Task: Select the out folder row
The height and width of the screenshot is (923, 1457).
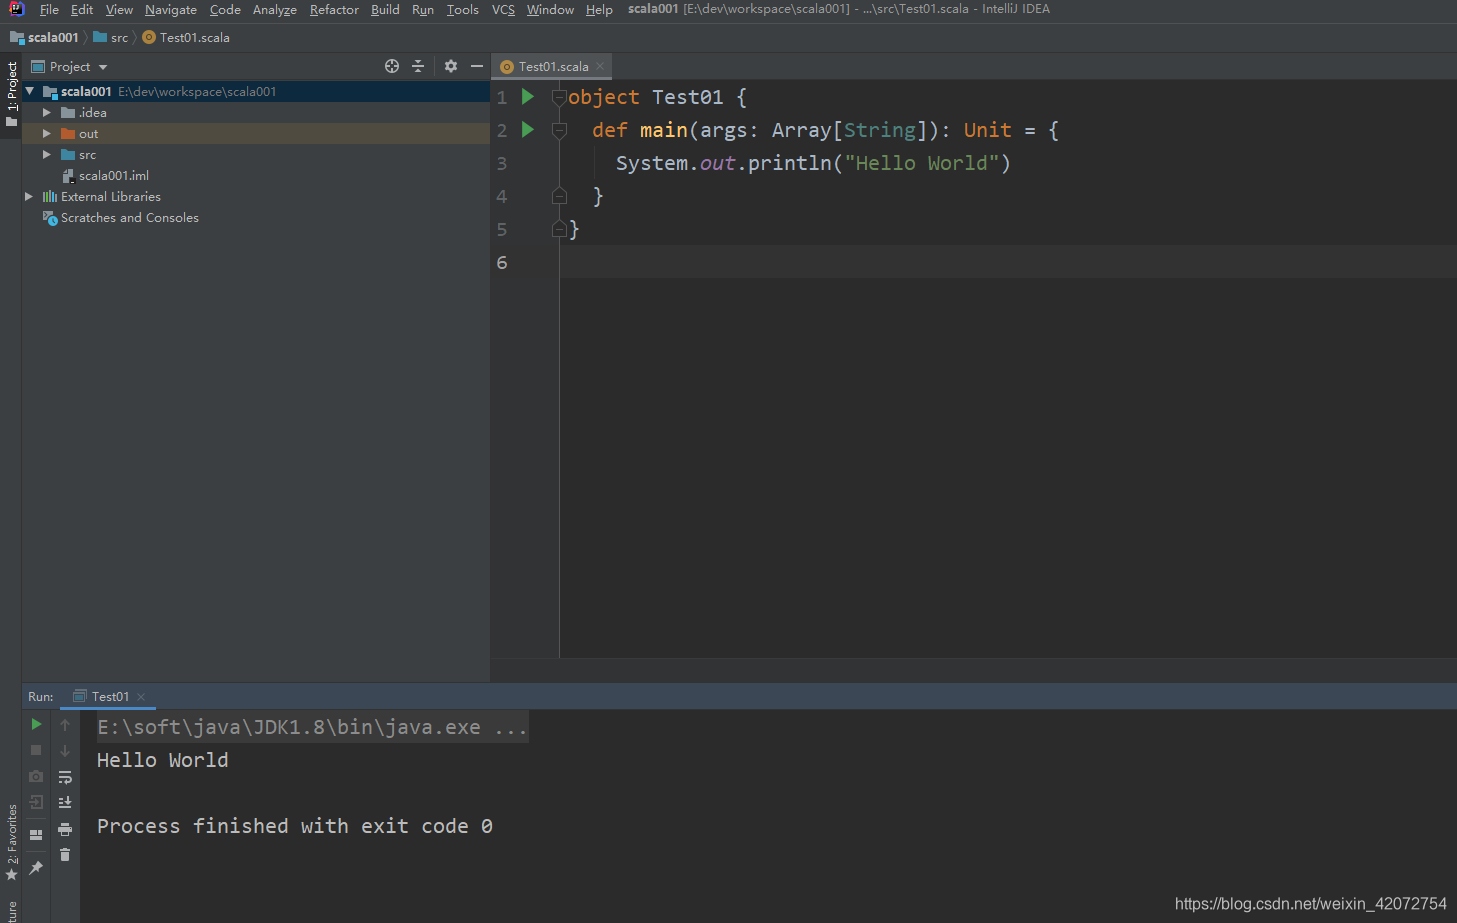Action: click(256, 134)
